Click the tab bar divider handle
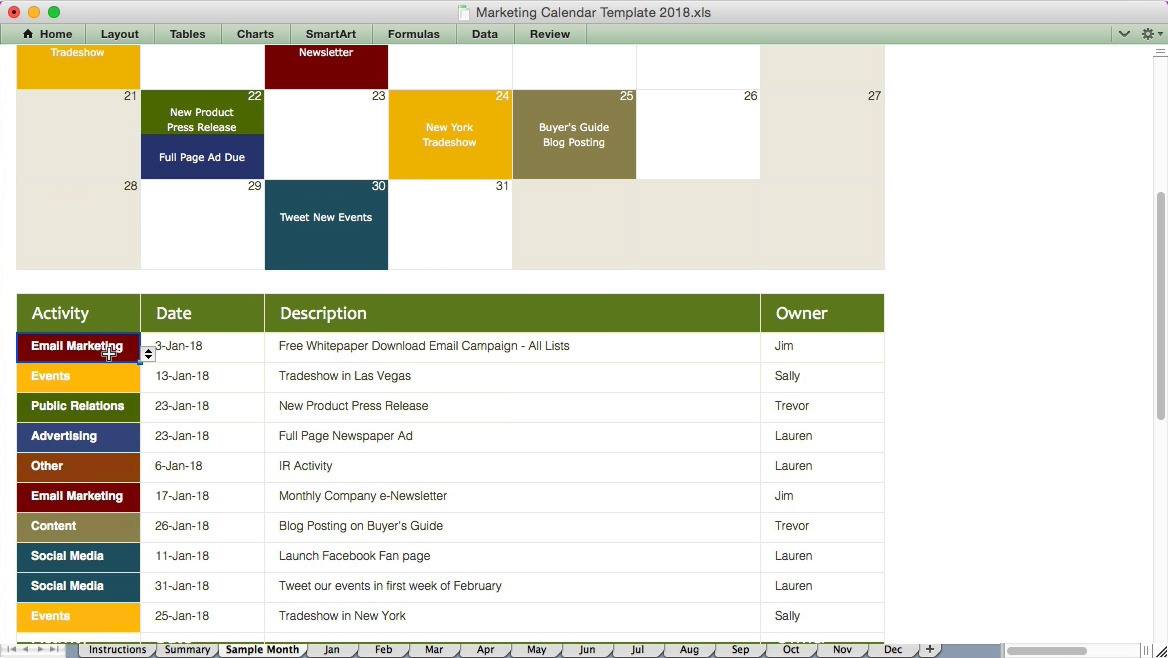Viewport: 1168px width, 658px height. pos(1146,651)
